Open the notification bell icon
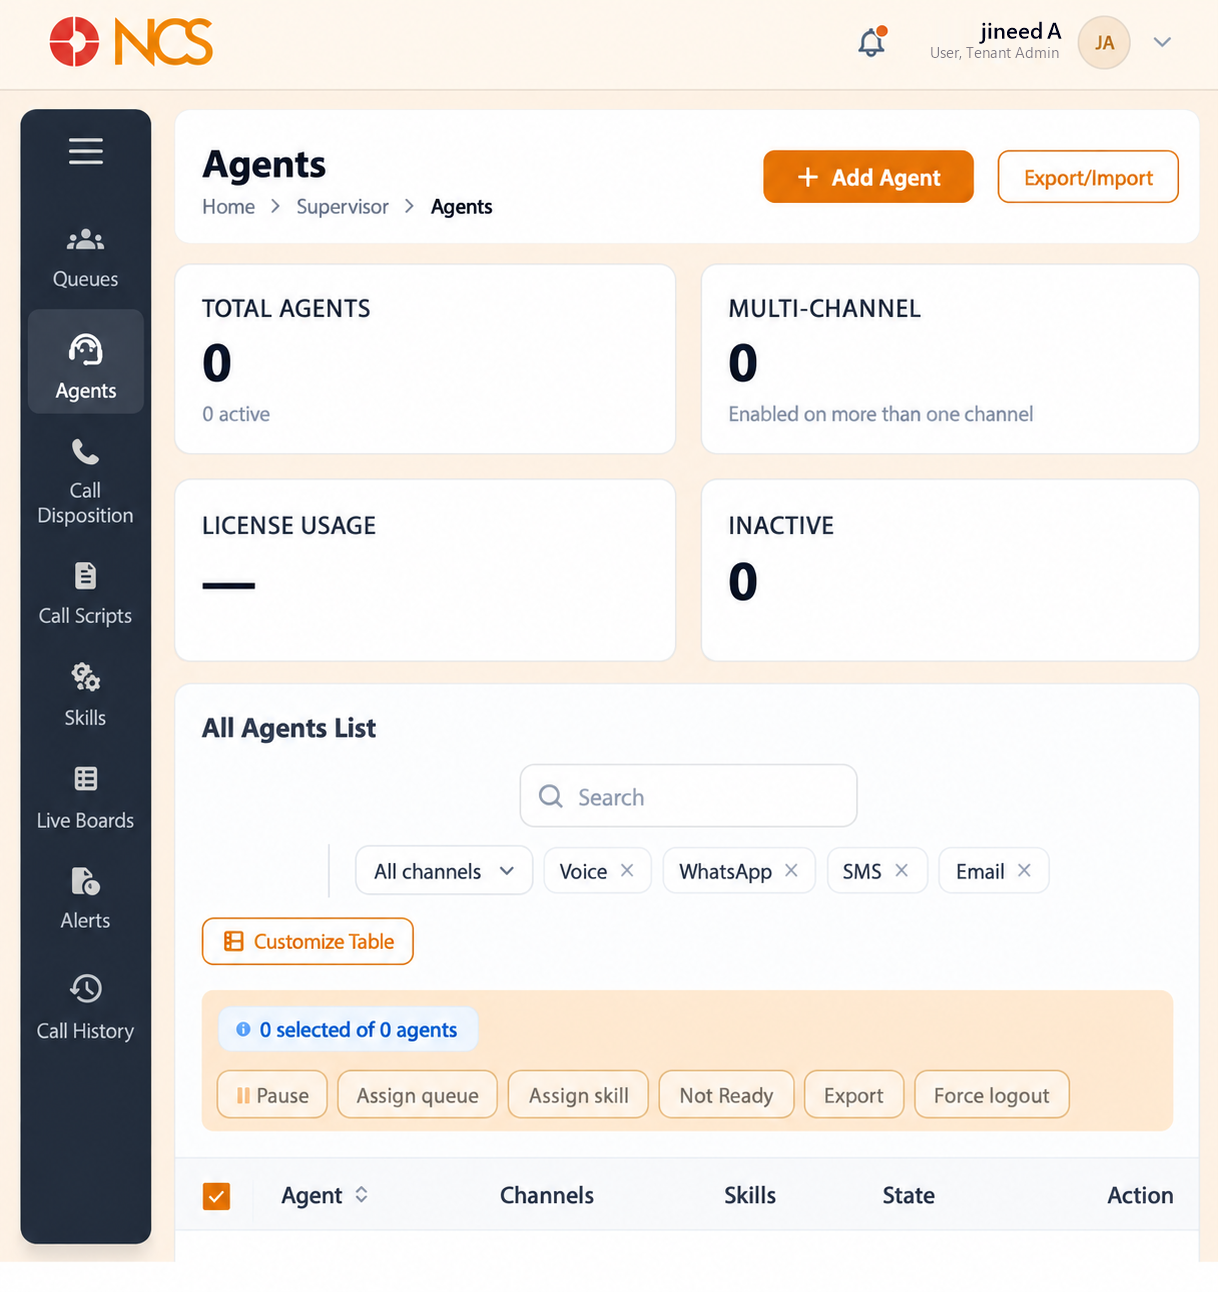This screenshot has width=1218, height=1292. coord(872,42)
